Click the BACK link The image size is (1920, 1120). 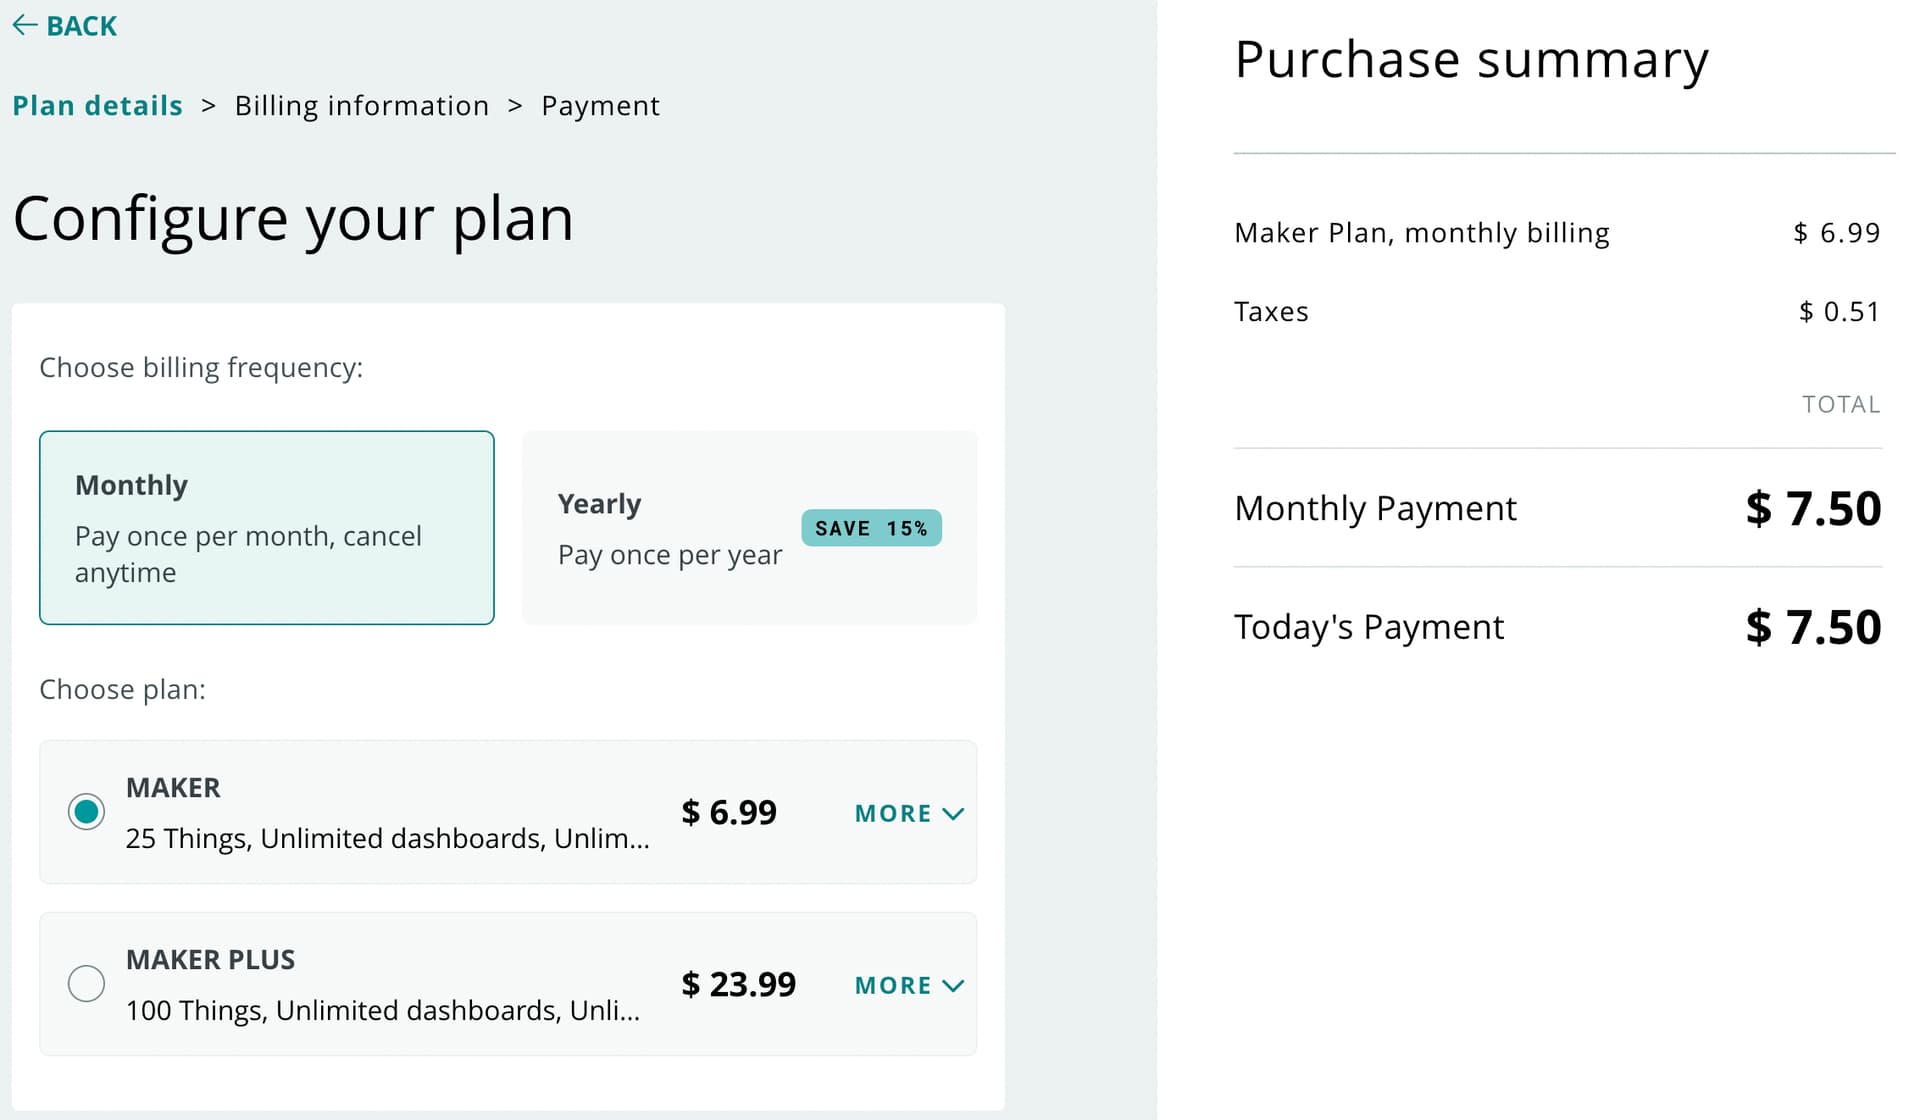pos(81,26)
